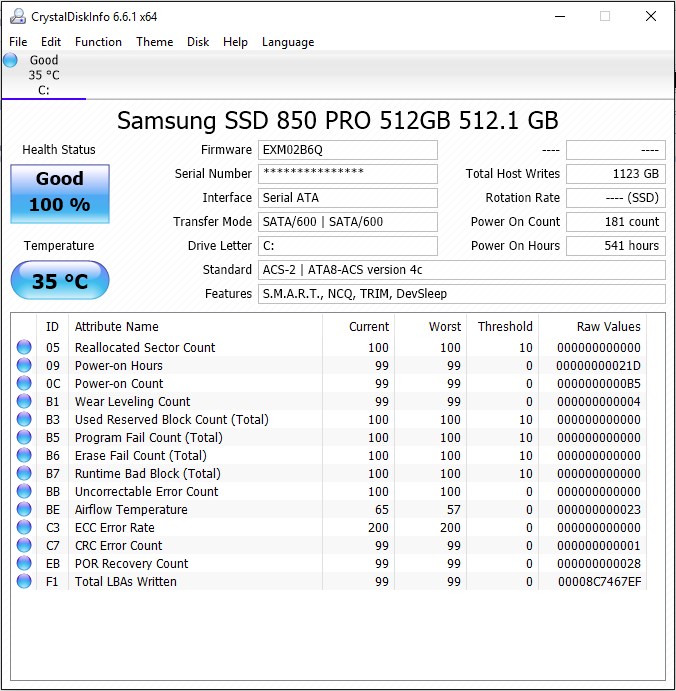The width and height of the screenshot is (676, 691).
Task: Select the Airflow Temperature attribute name
Action: pos(131,509)
